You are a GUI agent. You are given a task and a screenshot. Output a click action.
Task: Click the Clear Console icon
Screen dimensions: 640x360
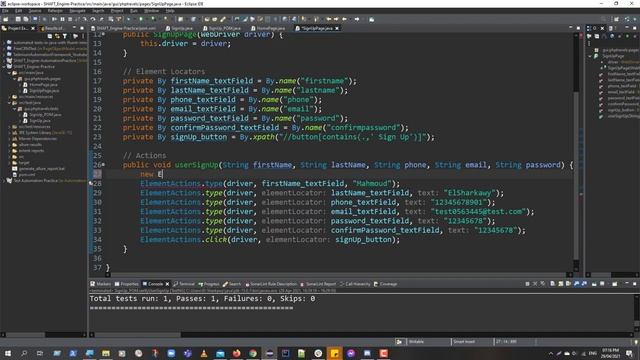click(x=553, y=284)
